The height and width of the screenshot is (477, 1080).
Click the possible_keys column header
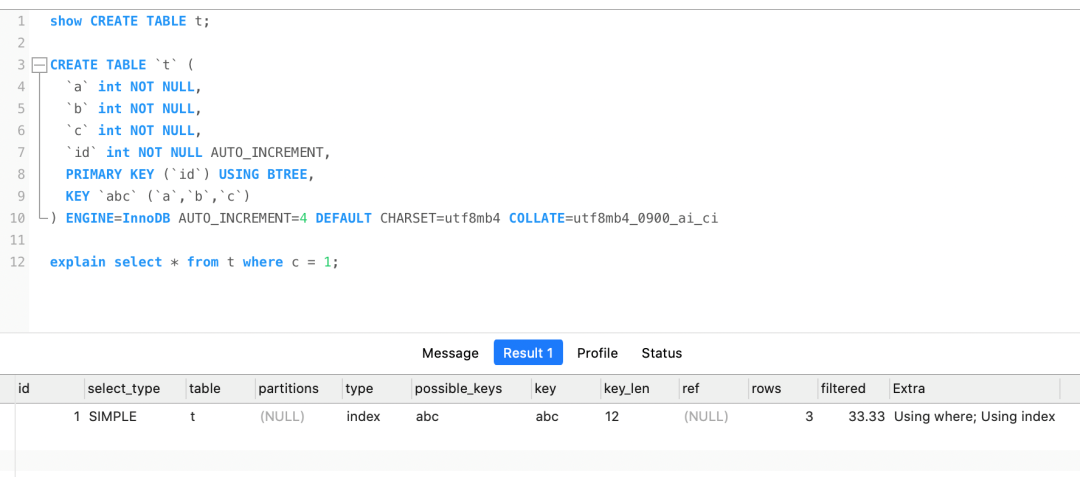point(458,388)
